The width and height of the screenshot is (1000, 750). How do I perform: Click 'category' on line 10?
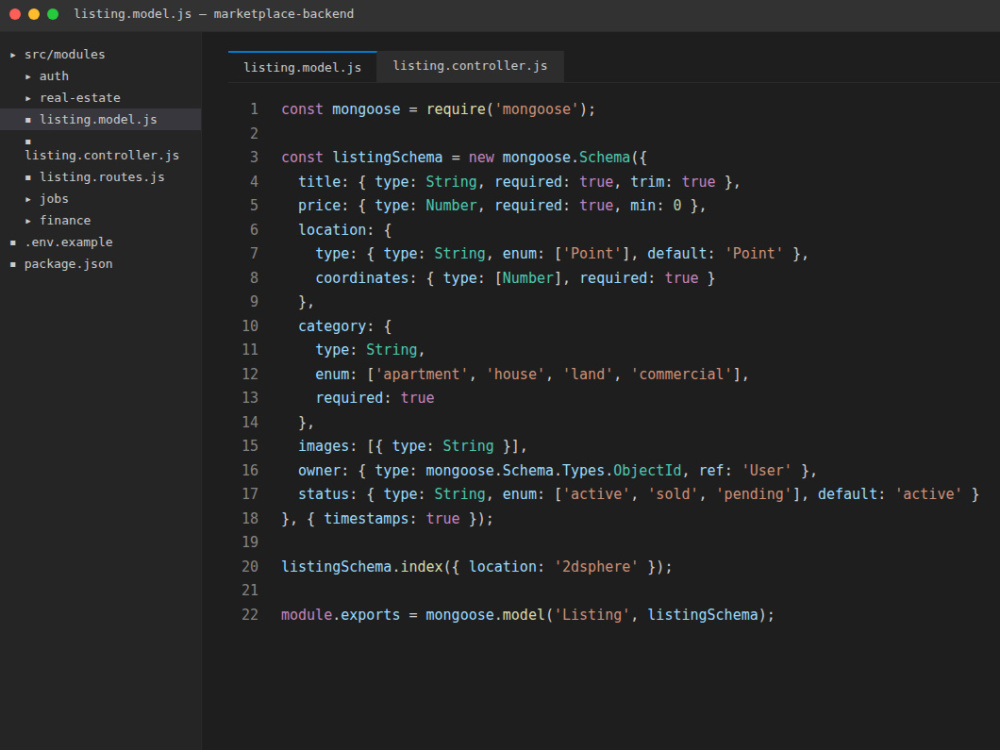click(x=332, y=326)
